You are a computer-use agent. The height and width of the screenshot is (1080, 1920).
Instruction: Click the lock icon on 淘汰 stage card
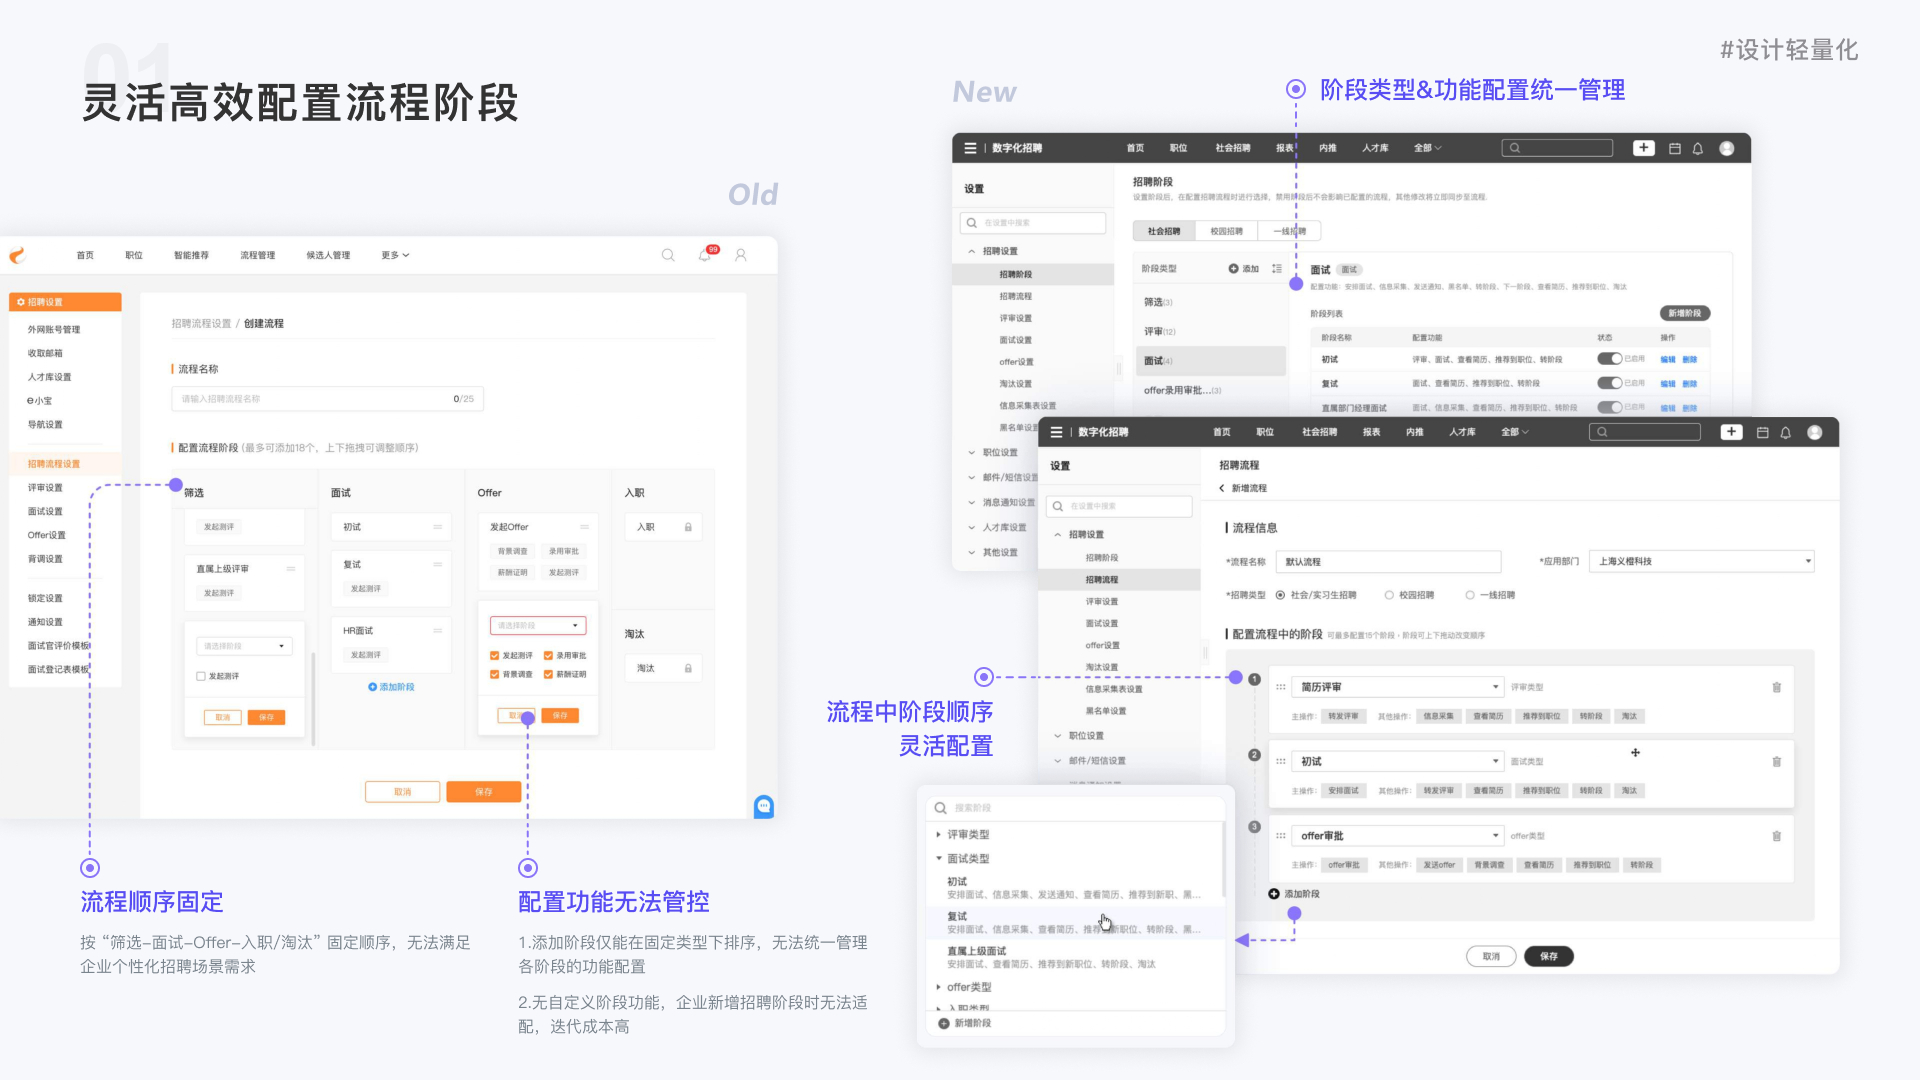[688, 668]
